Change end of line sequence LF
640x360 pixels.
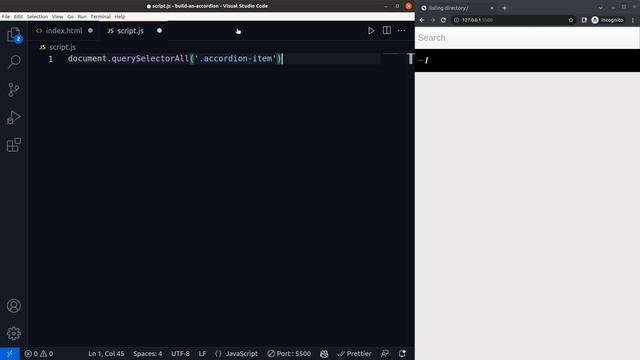point(202,353)
